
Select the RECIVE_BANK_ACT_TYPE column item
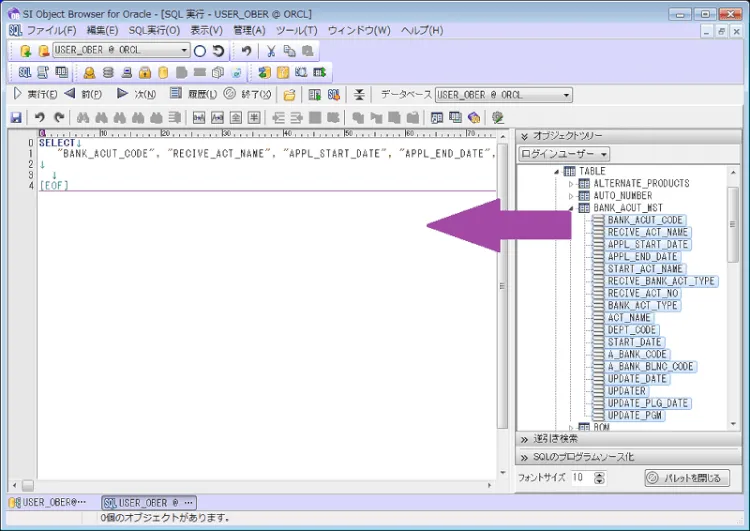click(661, 281)
